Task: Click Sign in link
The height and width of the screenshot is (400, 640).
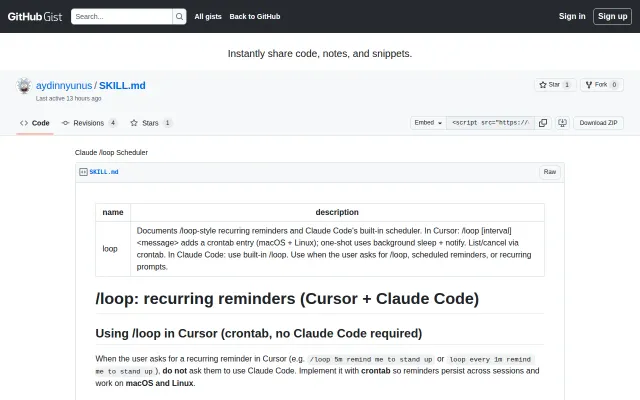Action: coord(572,16)
